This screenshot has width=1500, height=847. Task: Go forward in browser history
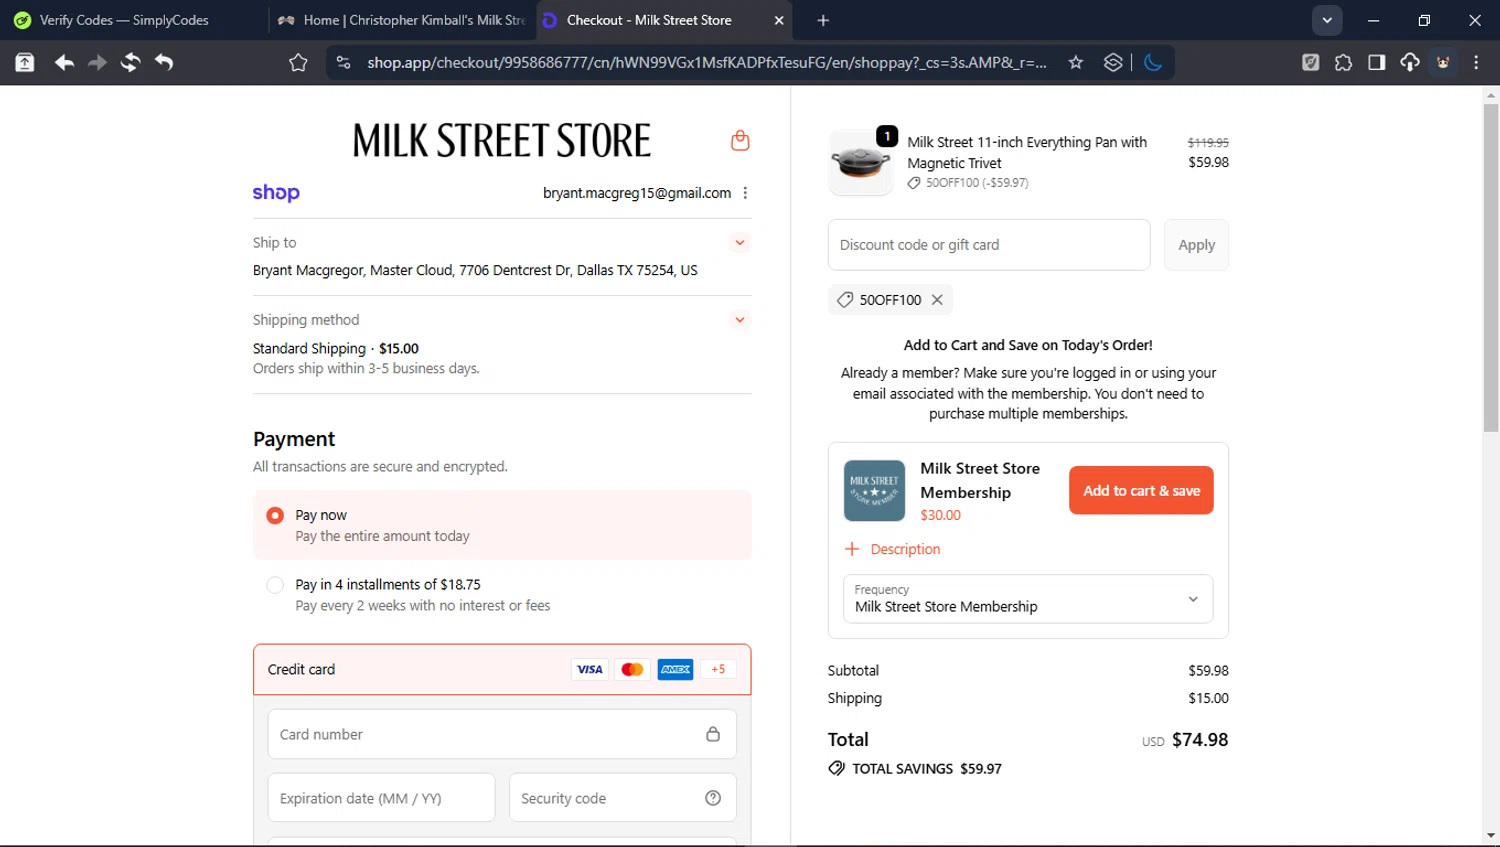97,63
